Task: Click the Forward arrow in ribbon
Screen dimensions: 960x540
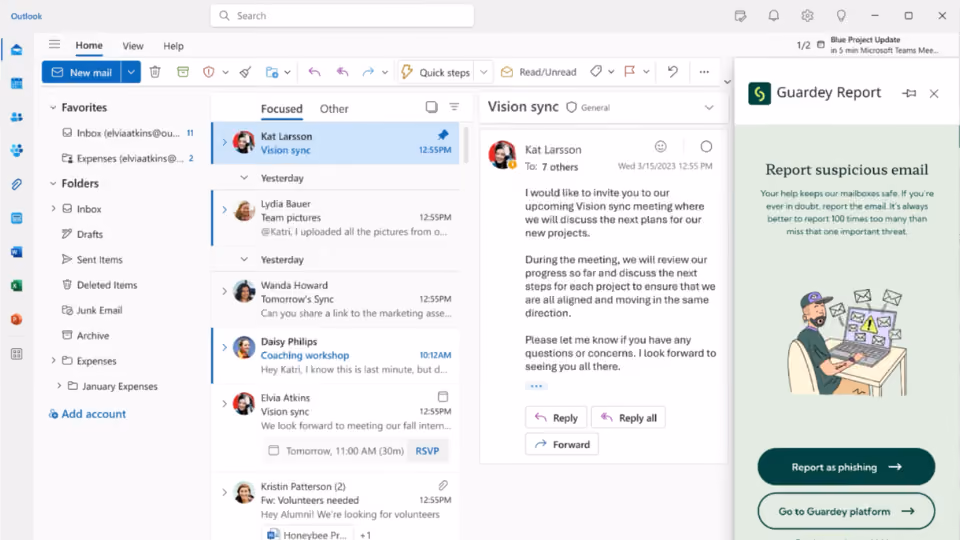Action: [368, 72]
